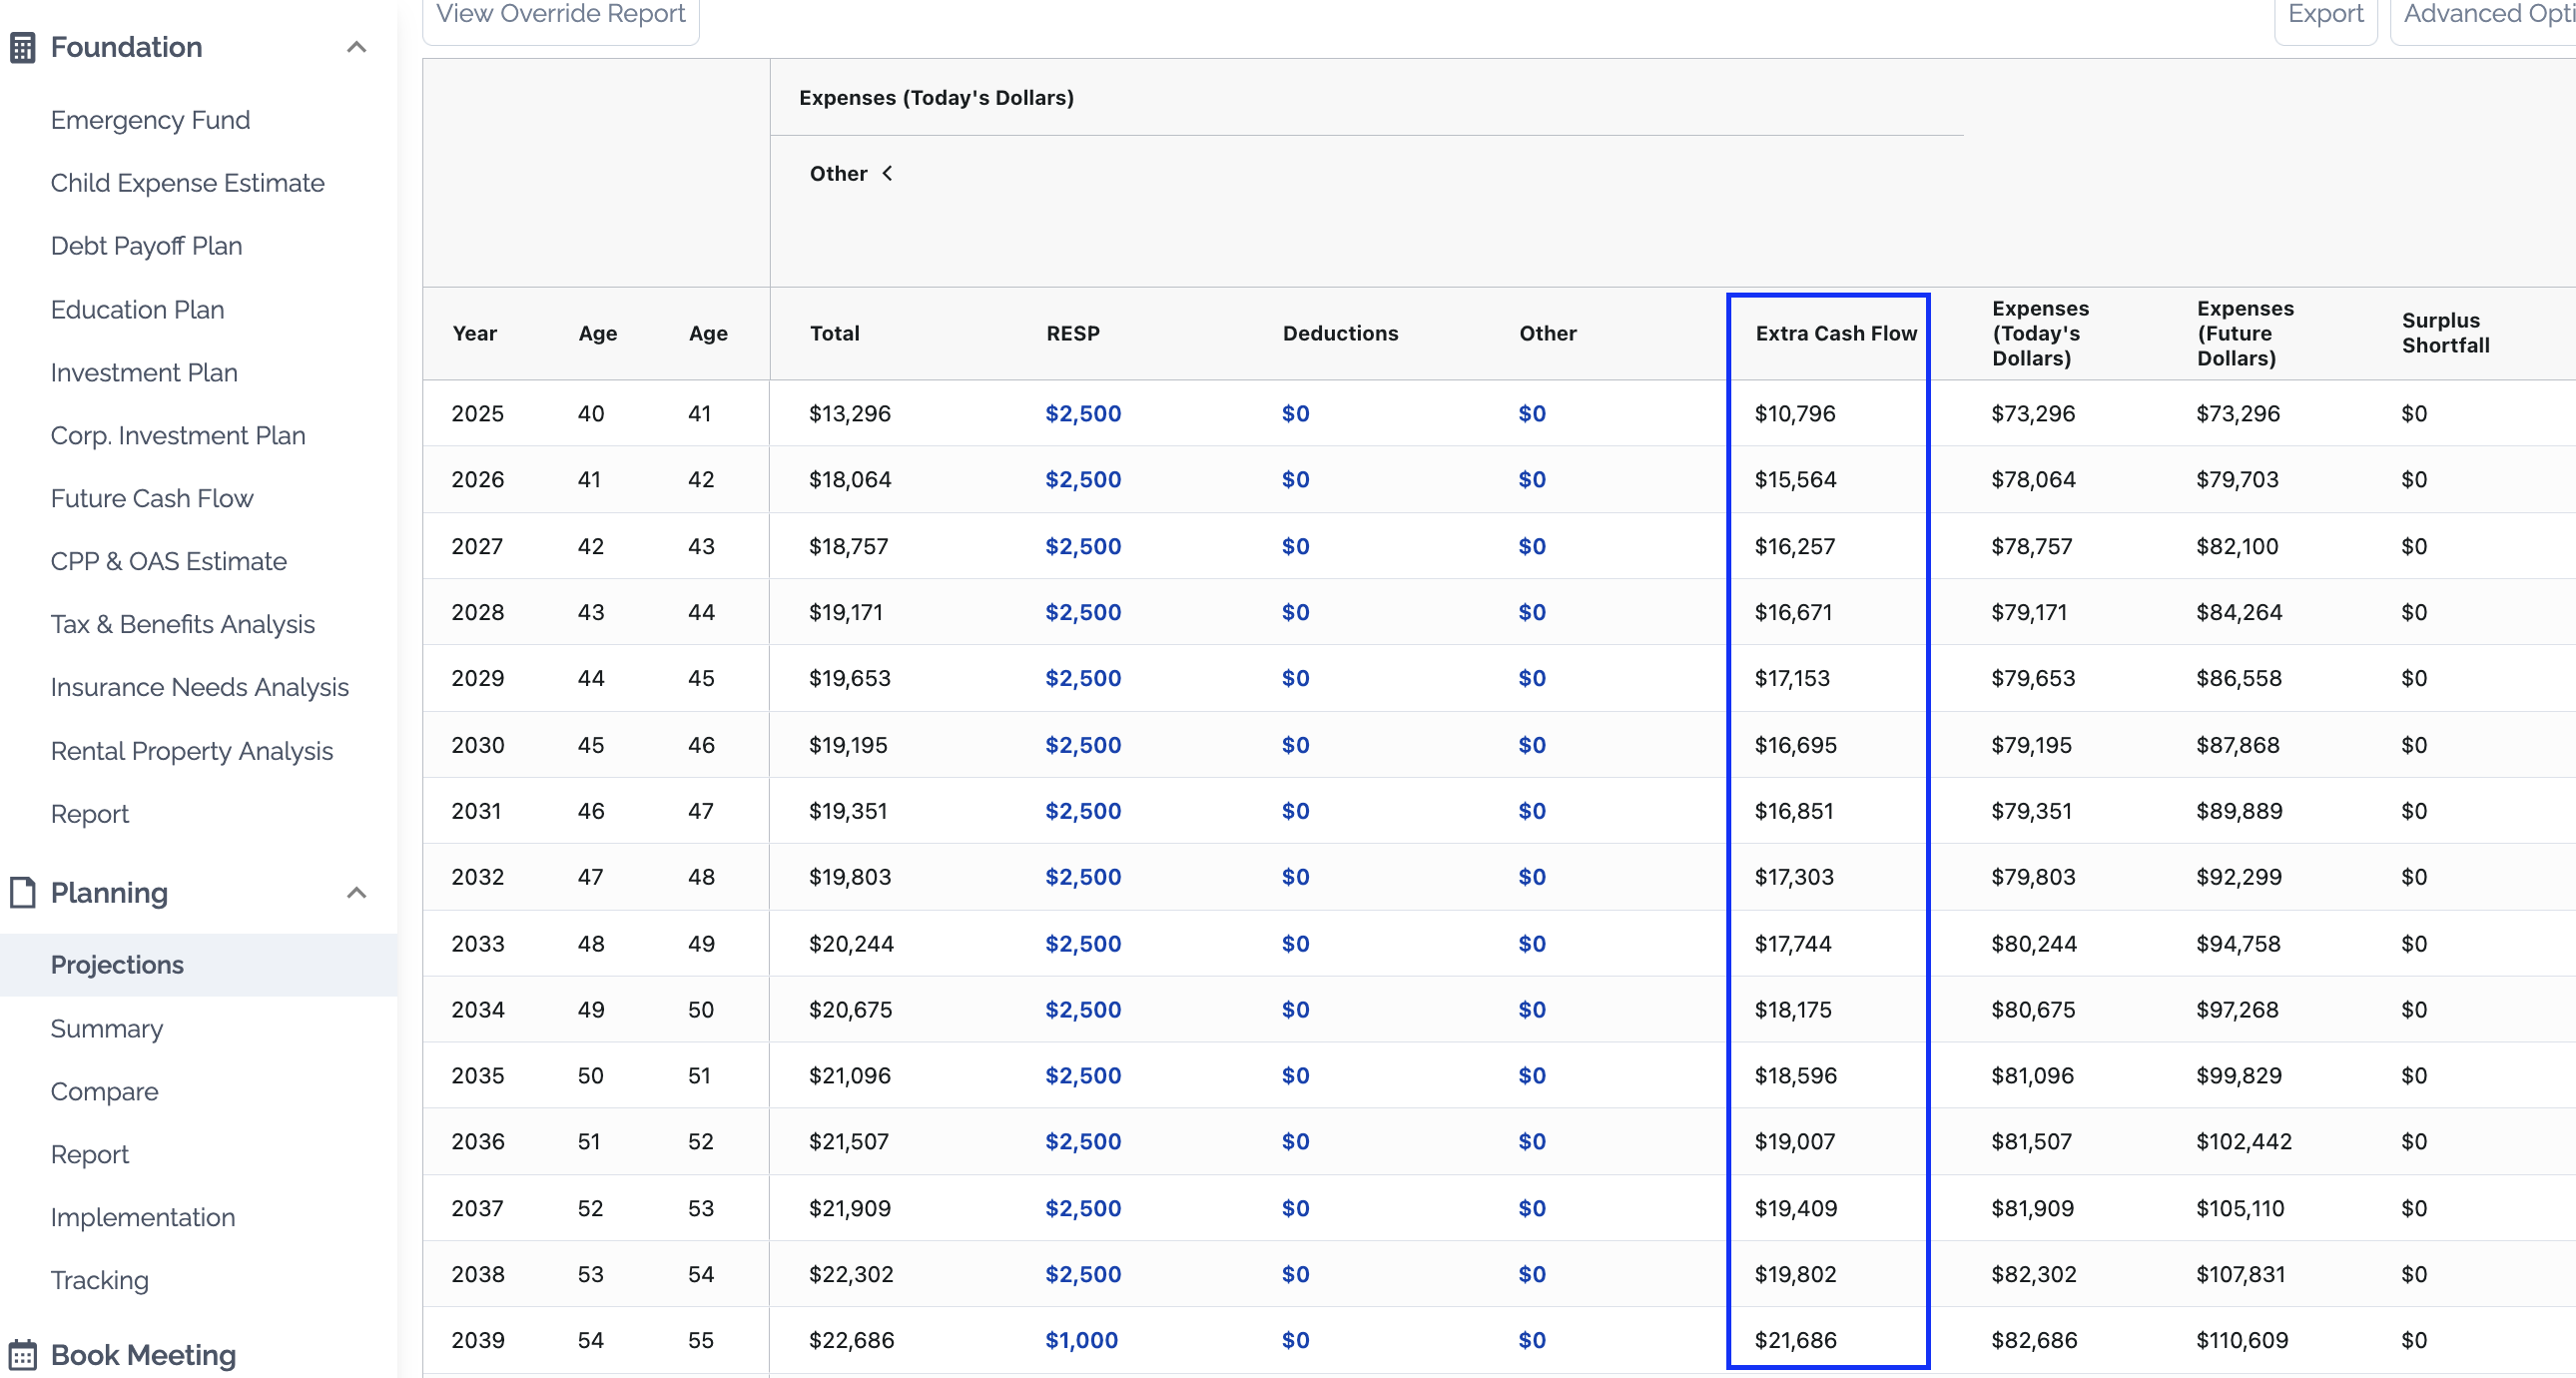Viewport: 2576px width, 1378px height.
Task: Edit the 2039 RESP value $1,000
Action: point(1081,1340)
